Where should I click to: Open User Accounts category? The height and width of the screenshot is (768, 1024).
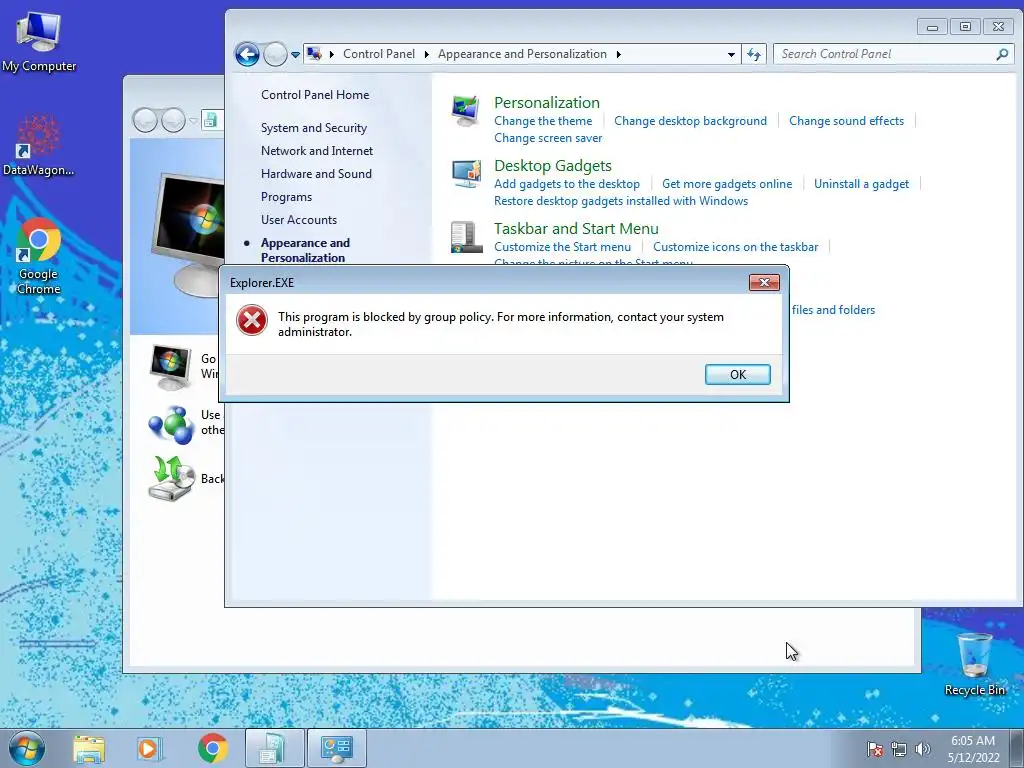point(298,220)
